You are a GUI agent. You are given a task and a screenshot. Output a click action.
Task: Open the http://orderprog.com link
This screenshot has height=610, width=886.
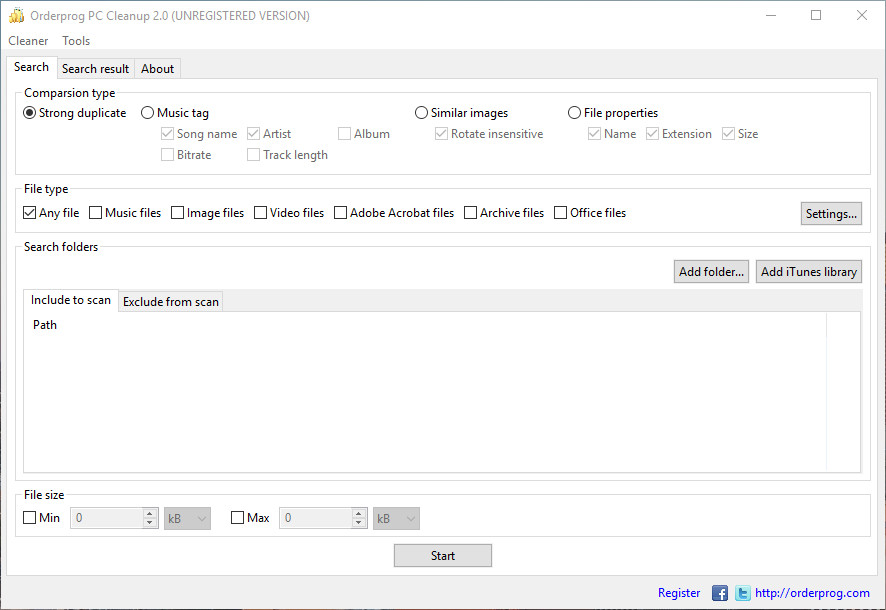coord(813,593)
